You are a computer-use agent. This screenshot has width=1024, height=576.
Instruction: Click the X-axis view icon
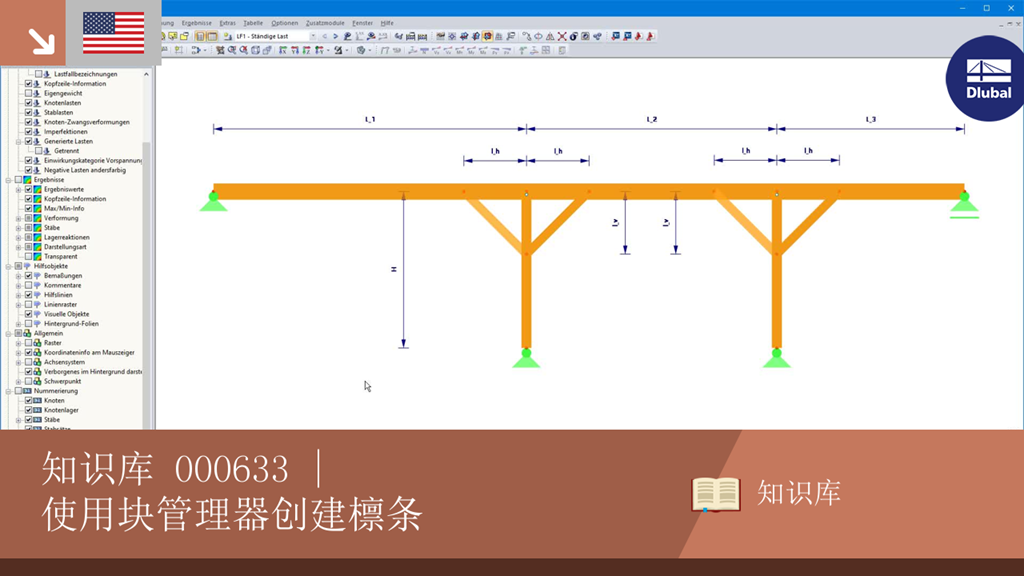point(283,50)
